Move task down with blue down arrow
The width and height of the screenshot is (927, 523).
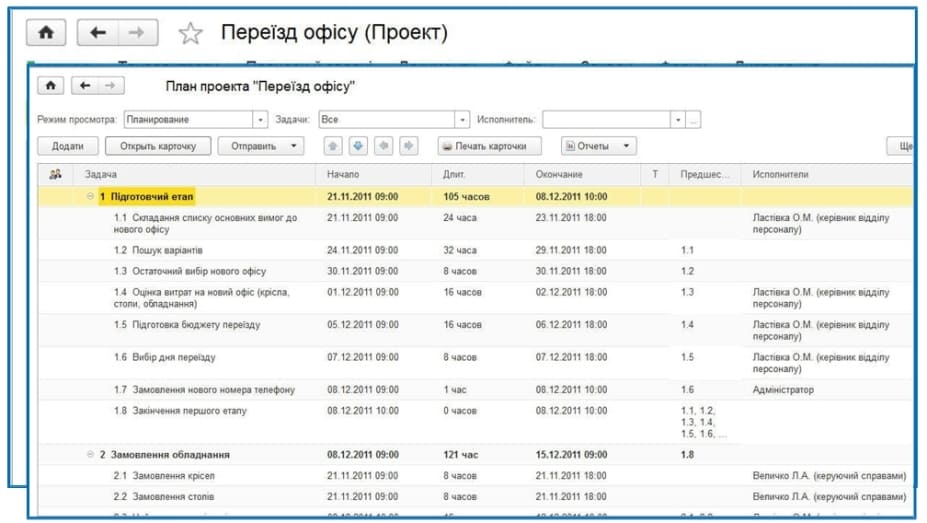click(359, 146)
